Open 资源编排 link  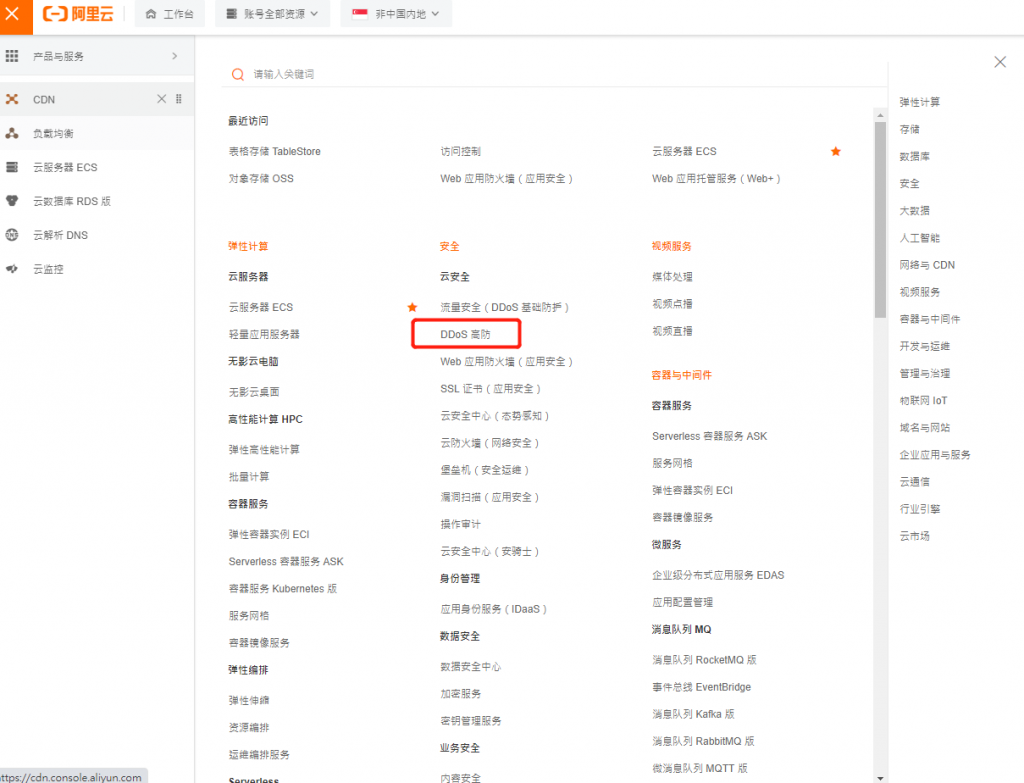[x=248, y=727]
